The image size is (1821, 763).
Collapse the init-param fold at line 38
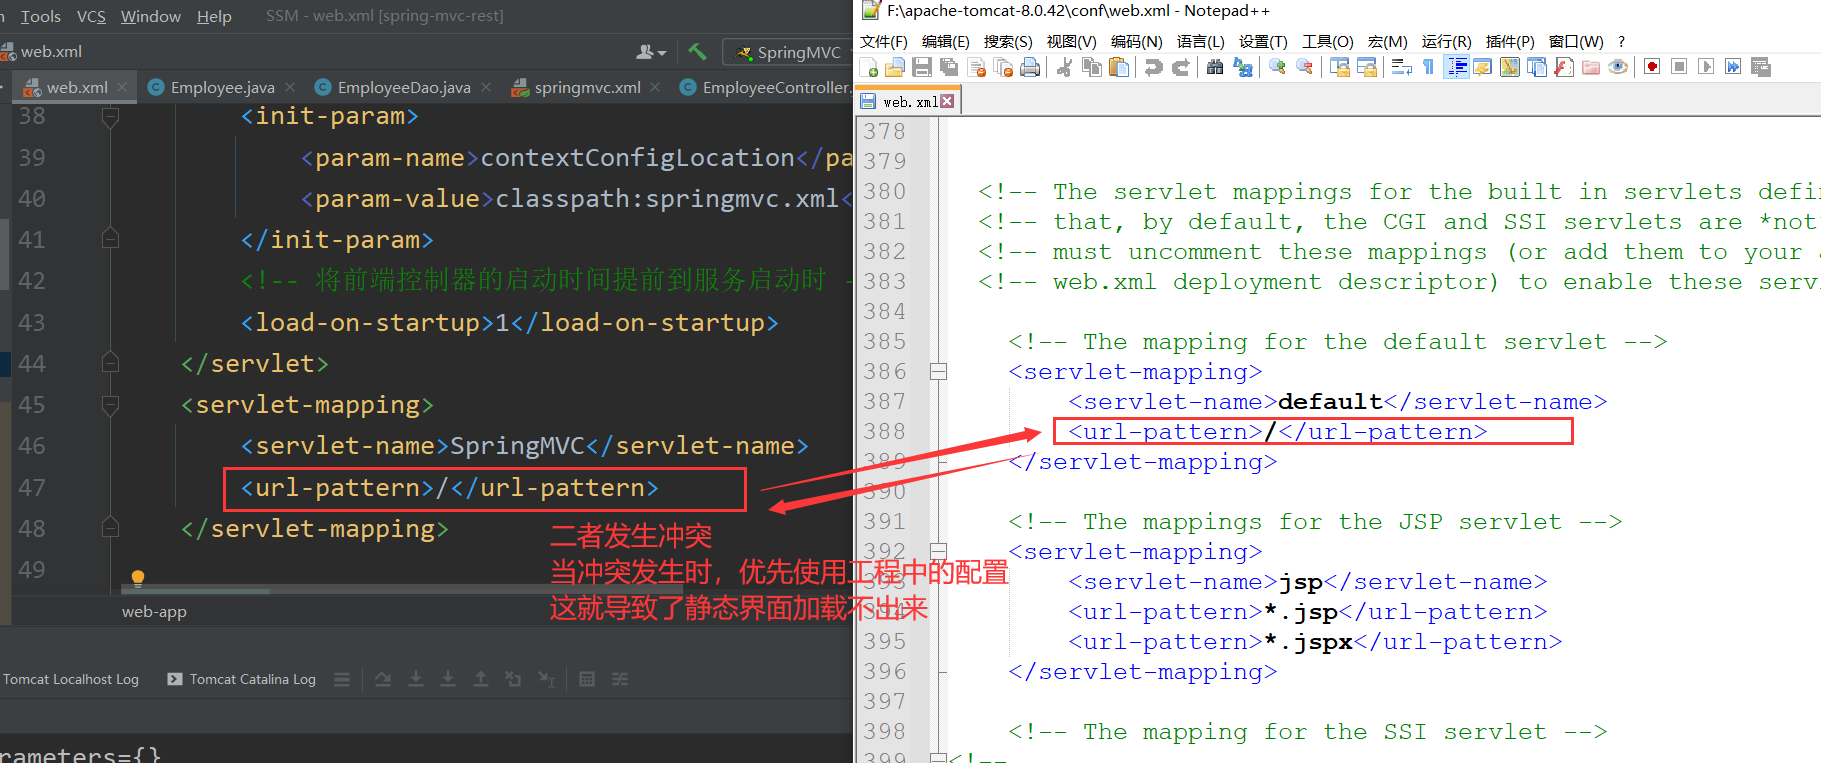tap(111, 117)
